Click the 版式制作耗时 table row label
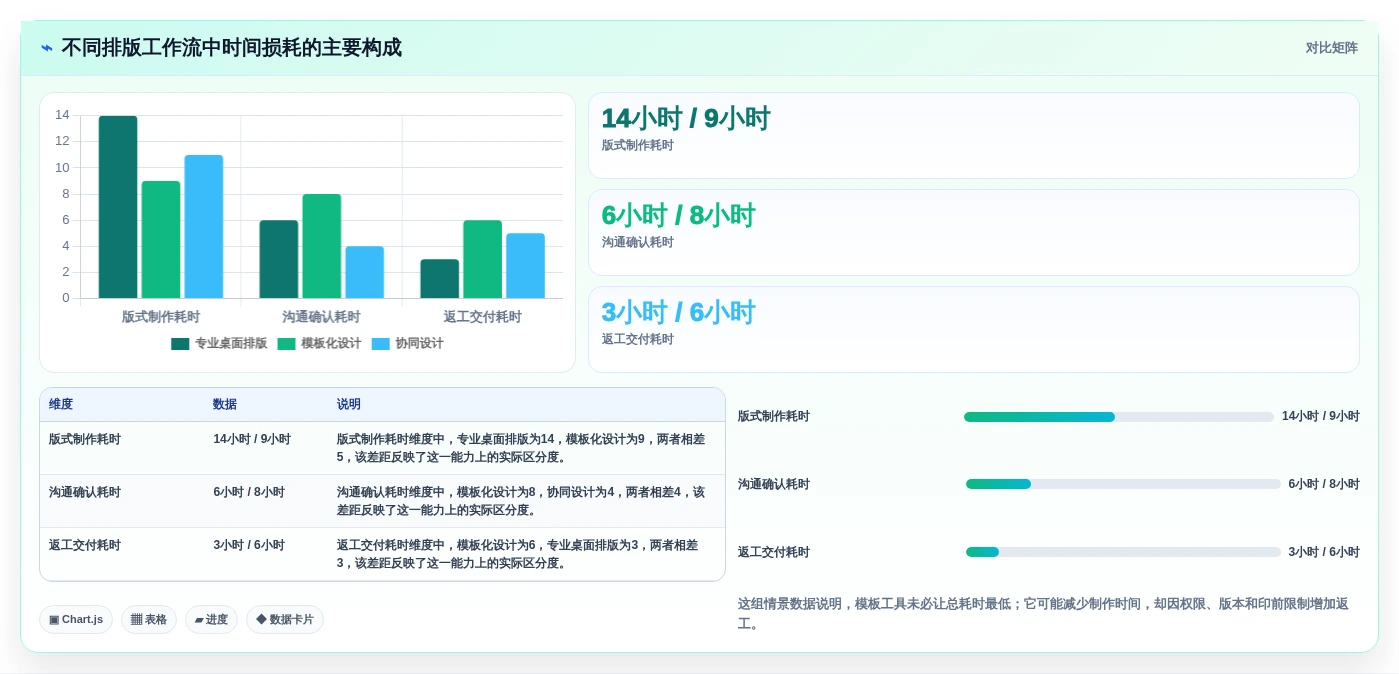 pos(85,439)
